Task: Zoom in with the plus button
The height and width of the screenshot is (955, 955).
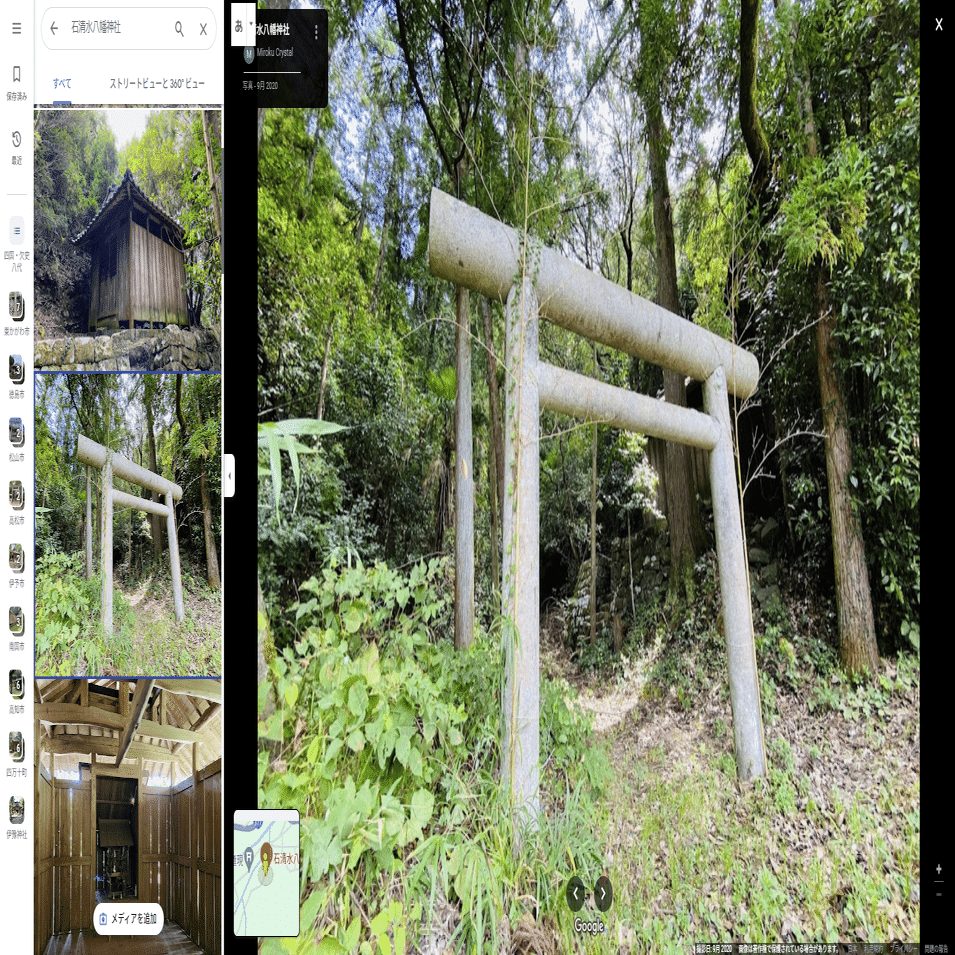Action: (x=939, y=869)
